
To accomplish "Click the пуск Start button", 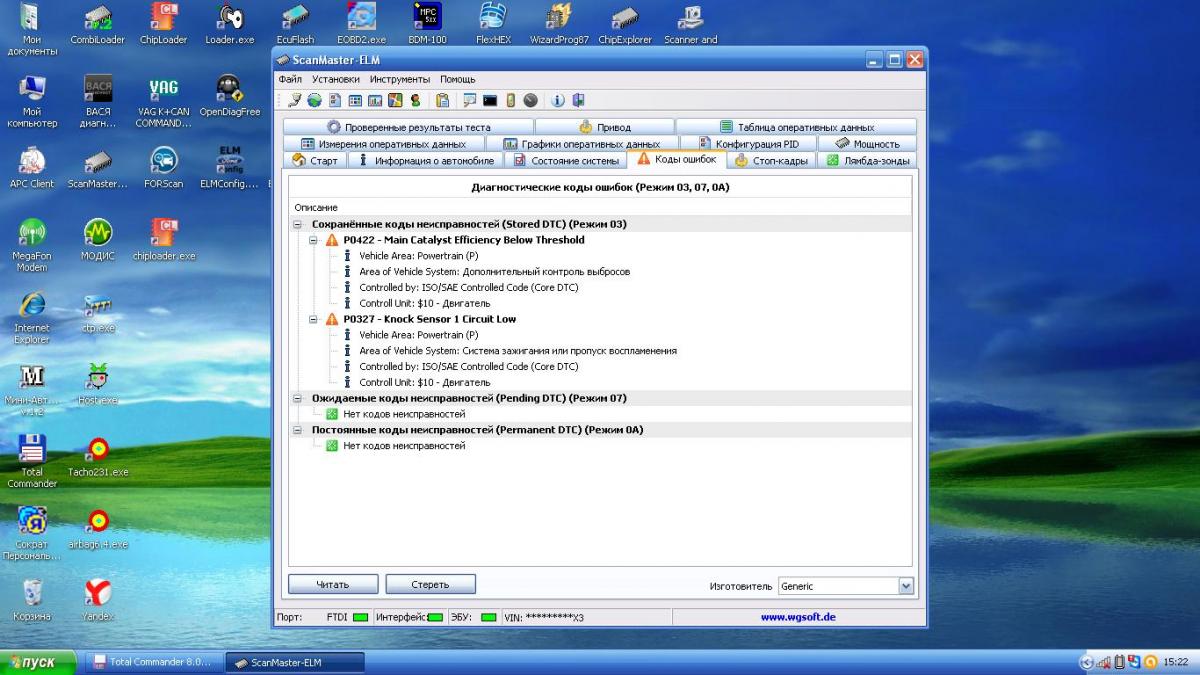I will coord(39,662).
